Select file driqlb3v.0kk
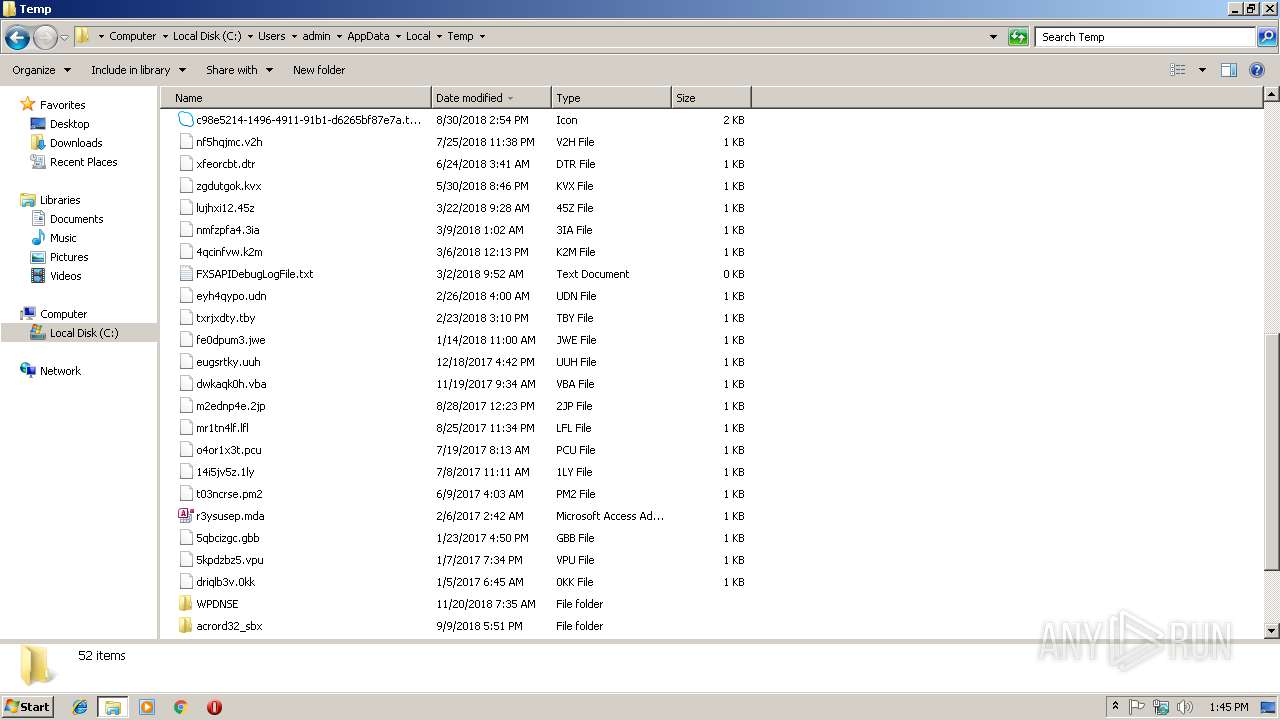This screenshot has height=720, width=1280. click(x=225, y=582)
